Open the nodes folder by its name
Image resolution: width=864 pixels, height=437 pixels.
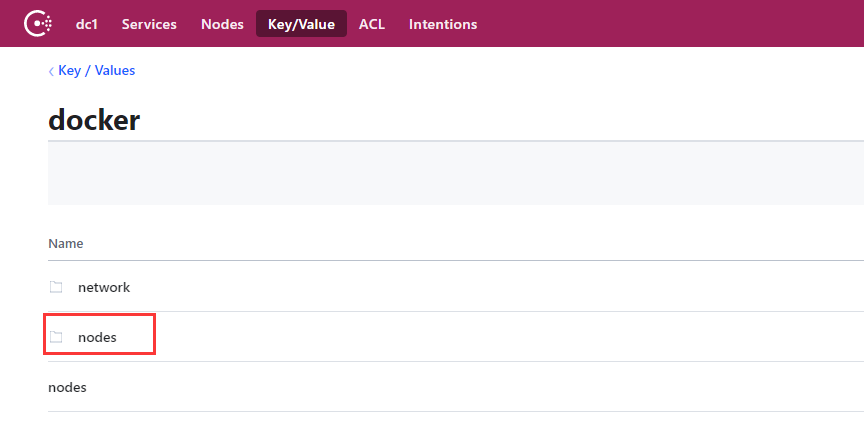[97, 337]
